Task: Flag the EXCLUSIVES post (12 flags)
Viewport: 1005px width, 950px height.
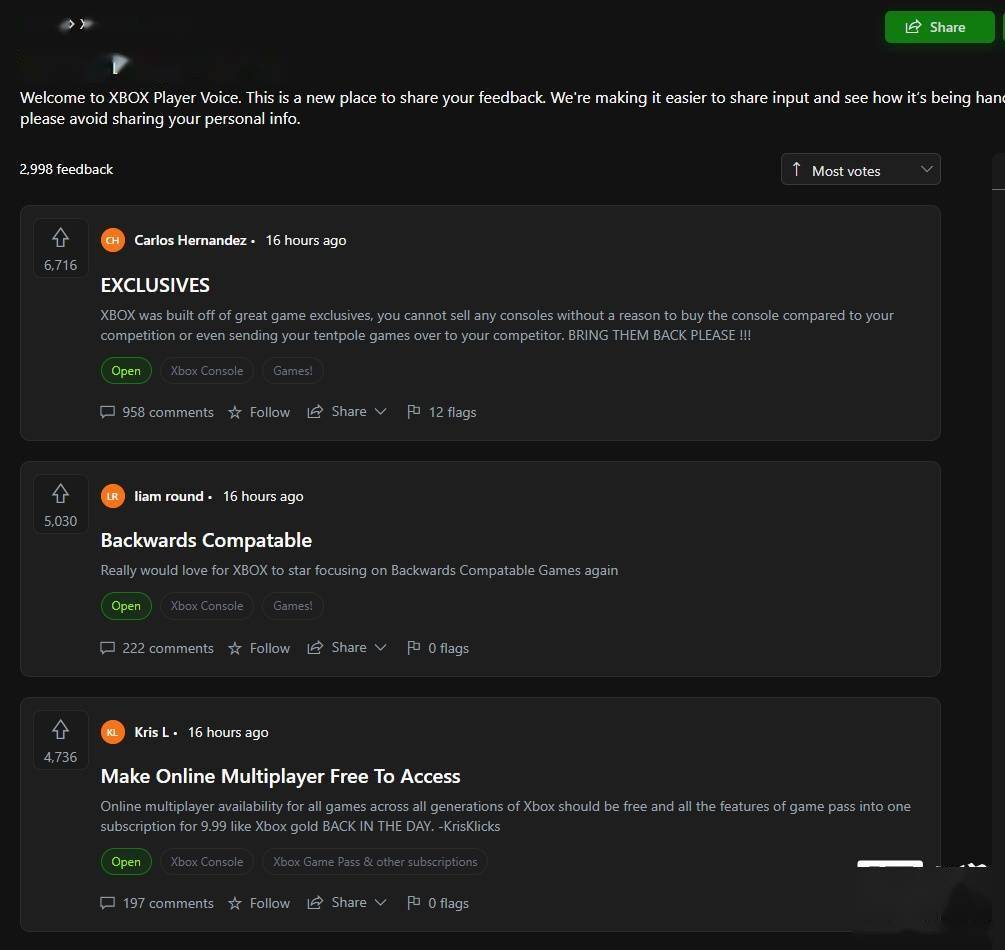Action: 442,412
